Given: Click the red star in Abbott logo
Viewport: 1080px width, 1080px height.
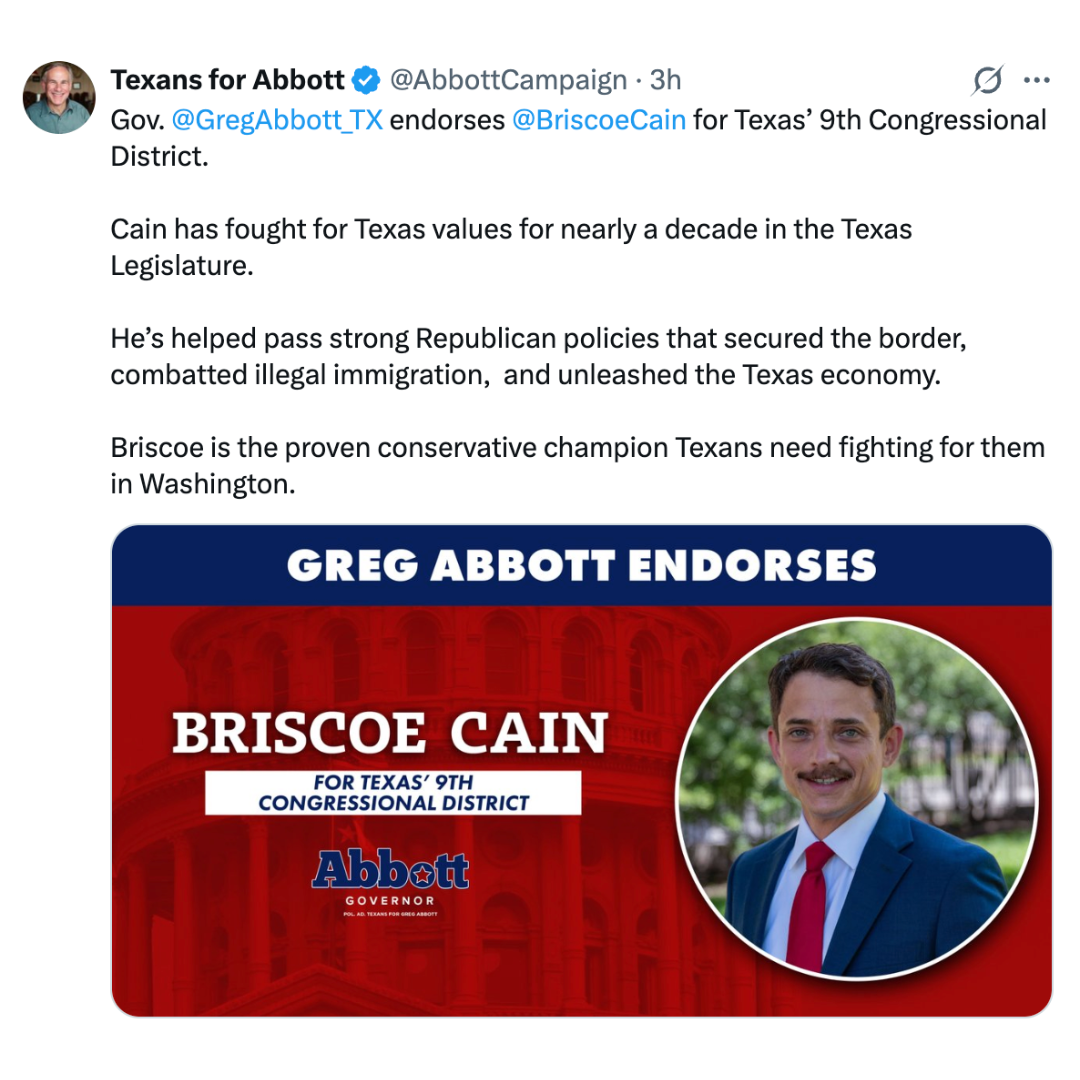Looking at the screenshot, I should pos(422,875).
